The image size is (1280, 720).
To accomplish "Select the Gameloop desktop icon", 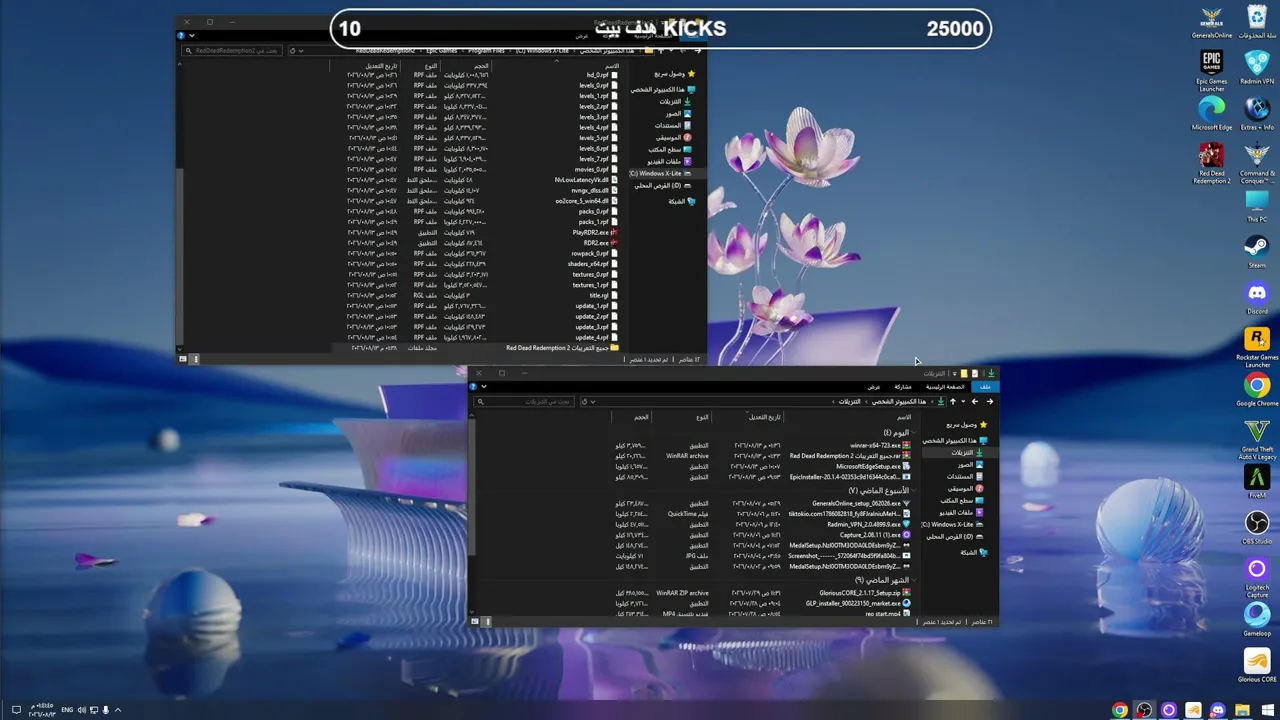I will (1257, 620).
